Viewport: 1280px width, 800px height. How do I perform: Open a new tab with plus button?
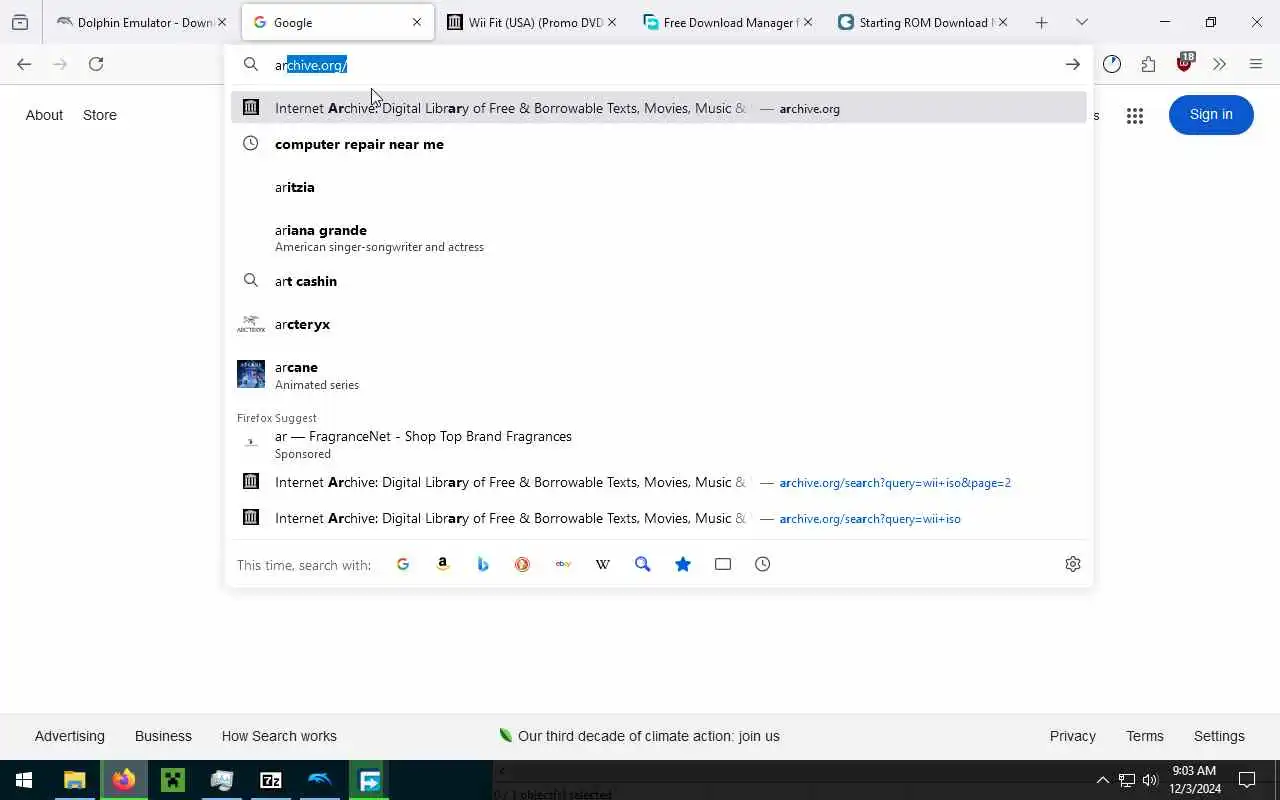tap(1041, 22)
